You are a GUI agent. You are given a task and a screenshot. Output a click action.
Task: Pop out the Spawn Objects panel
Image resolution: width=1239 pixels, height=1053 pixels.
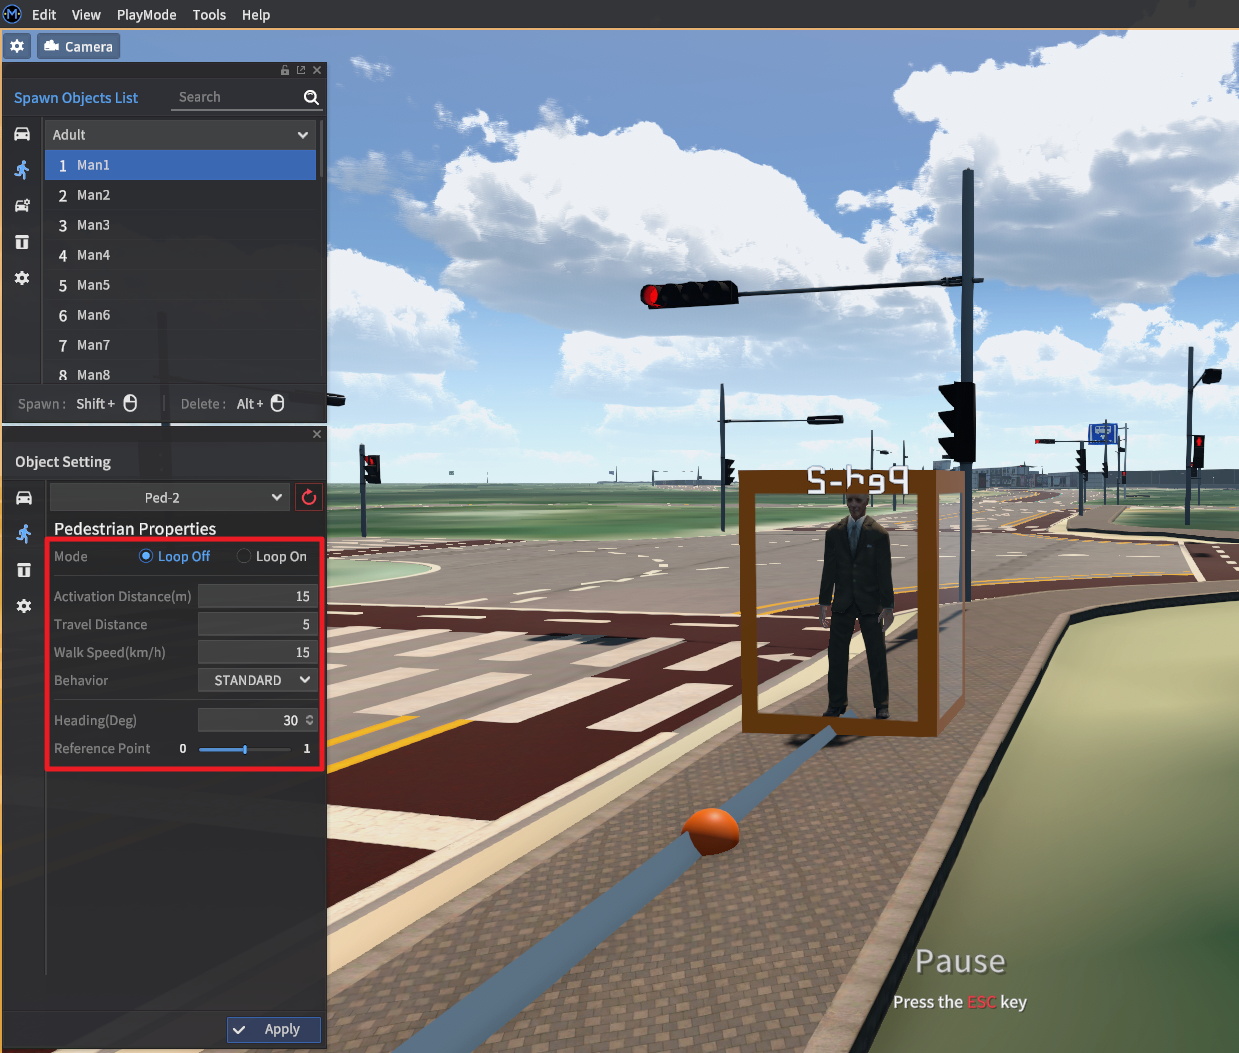(x=301, y=70)
